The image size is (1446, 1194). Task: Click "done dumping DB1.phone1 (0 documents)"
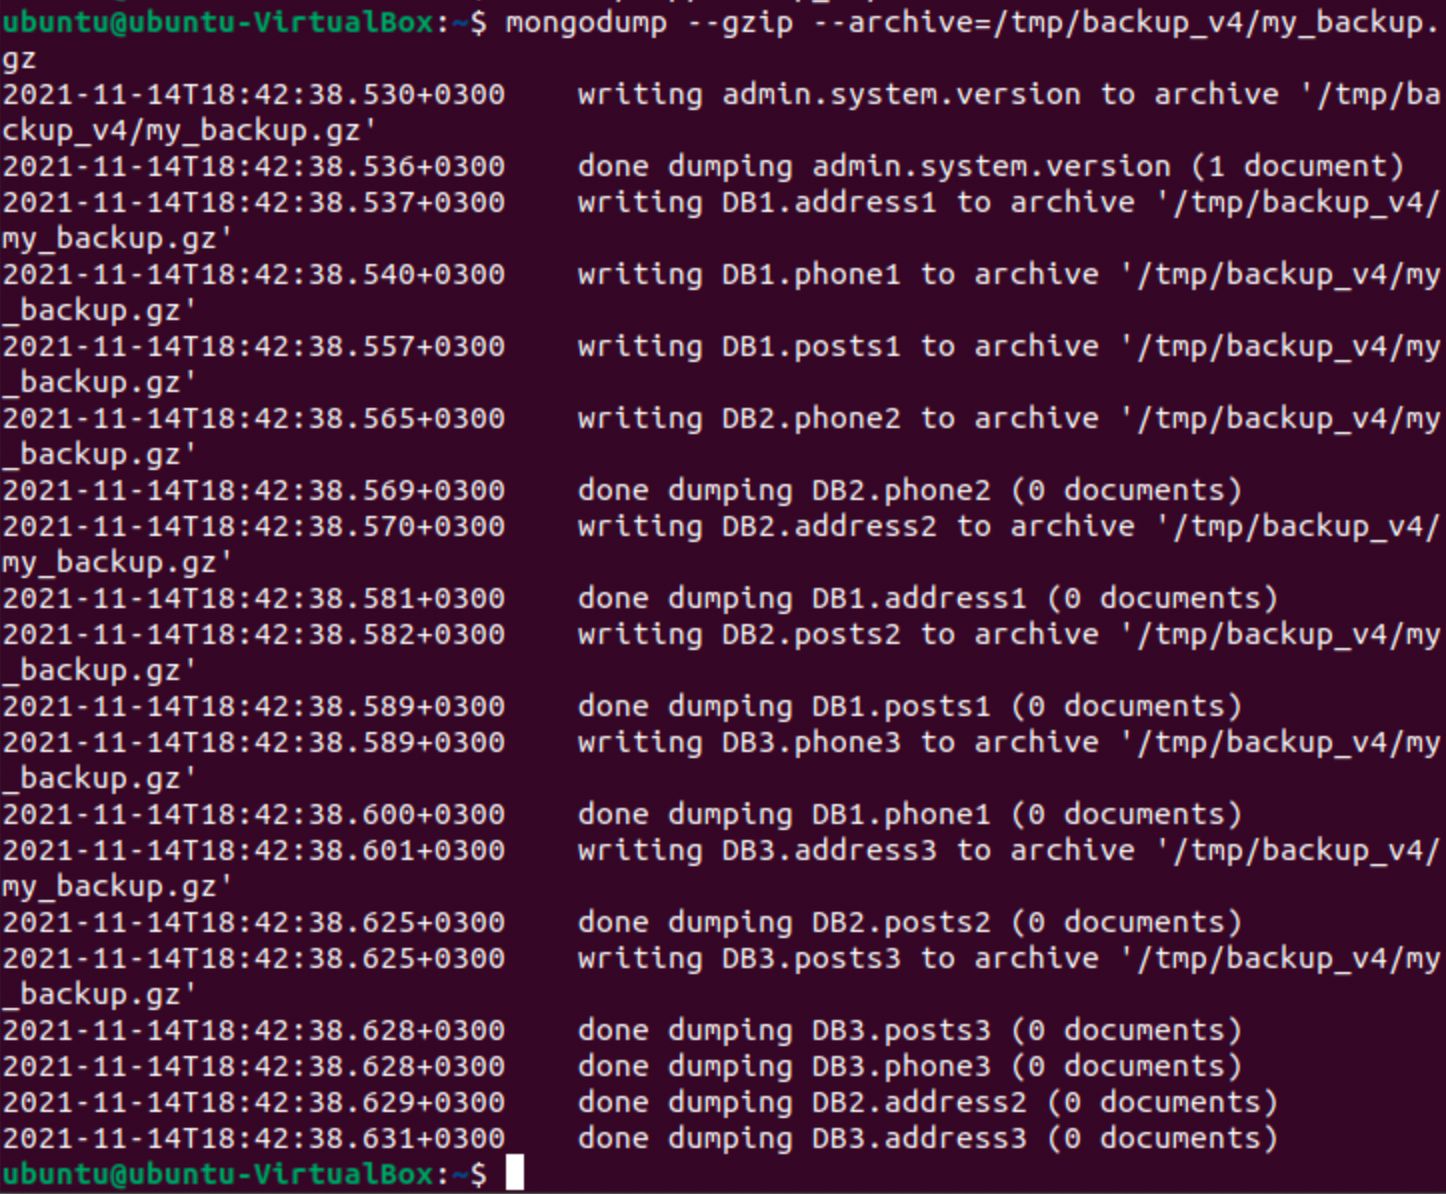tap(910, 814)
